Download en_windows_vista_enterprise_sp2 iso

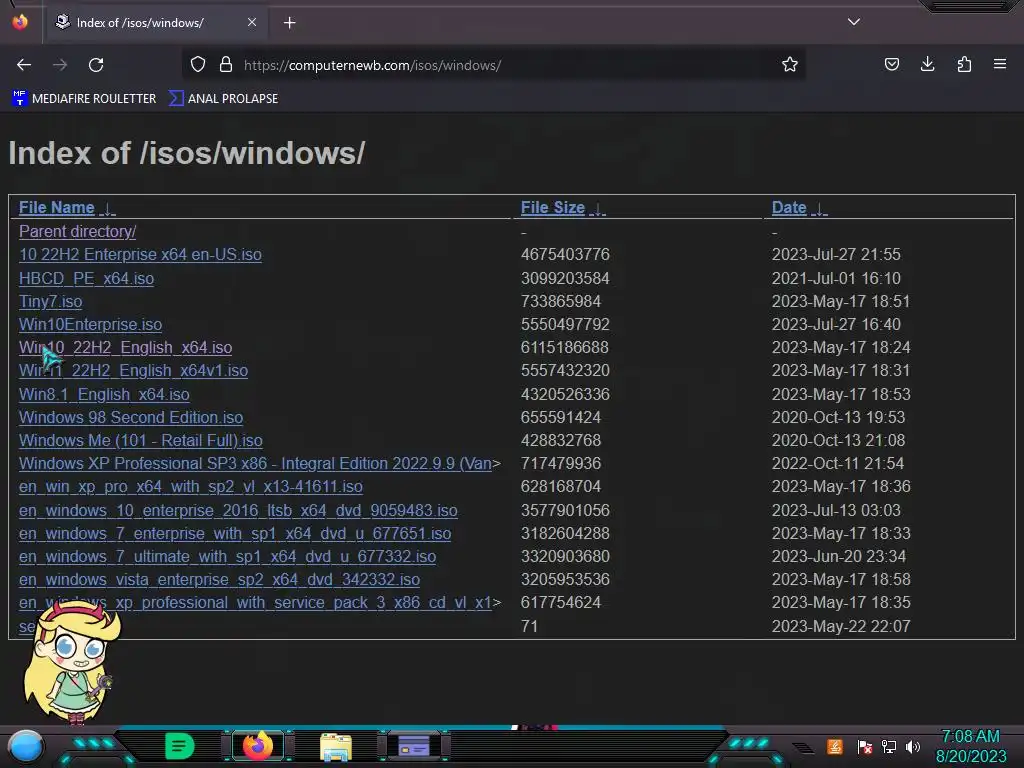pyautogui.click(x=219, y=579)
